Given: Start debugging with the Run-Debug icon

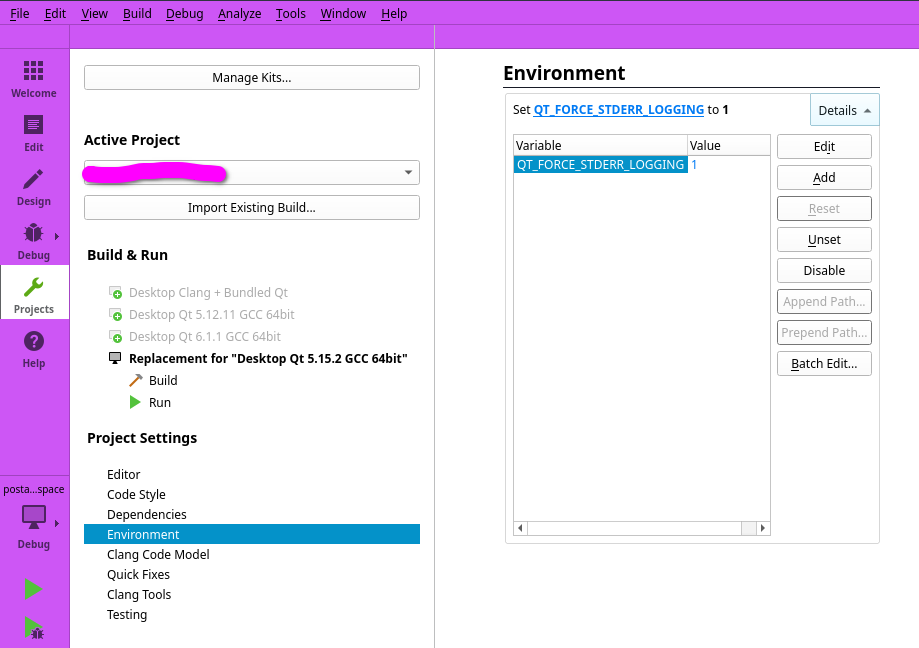Looking at the screenshot, I should (x=34, y=628).
